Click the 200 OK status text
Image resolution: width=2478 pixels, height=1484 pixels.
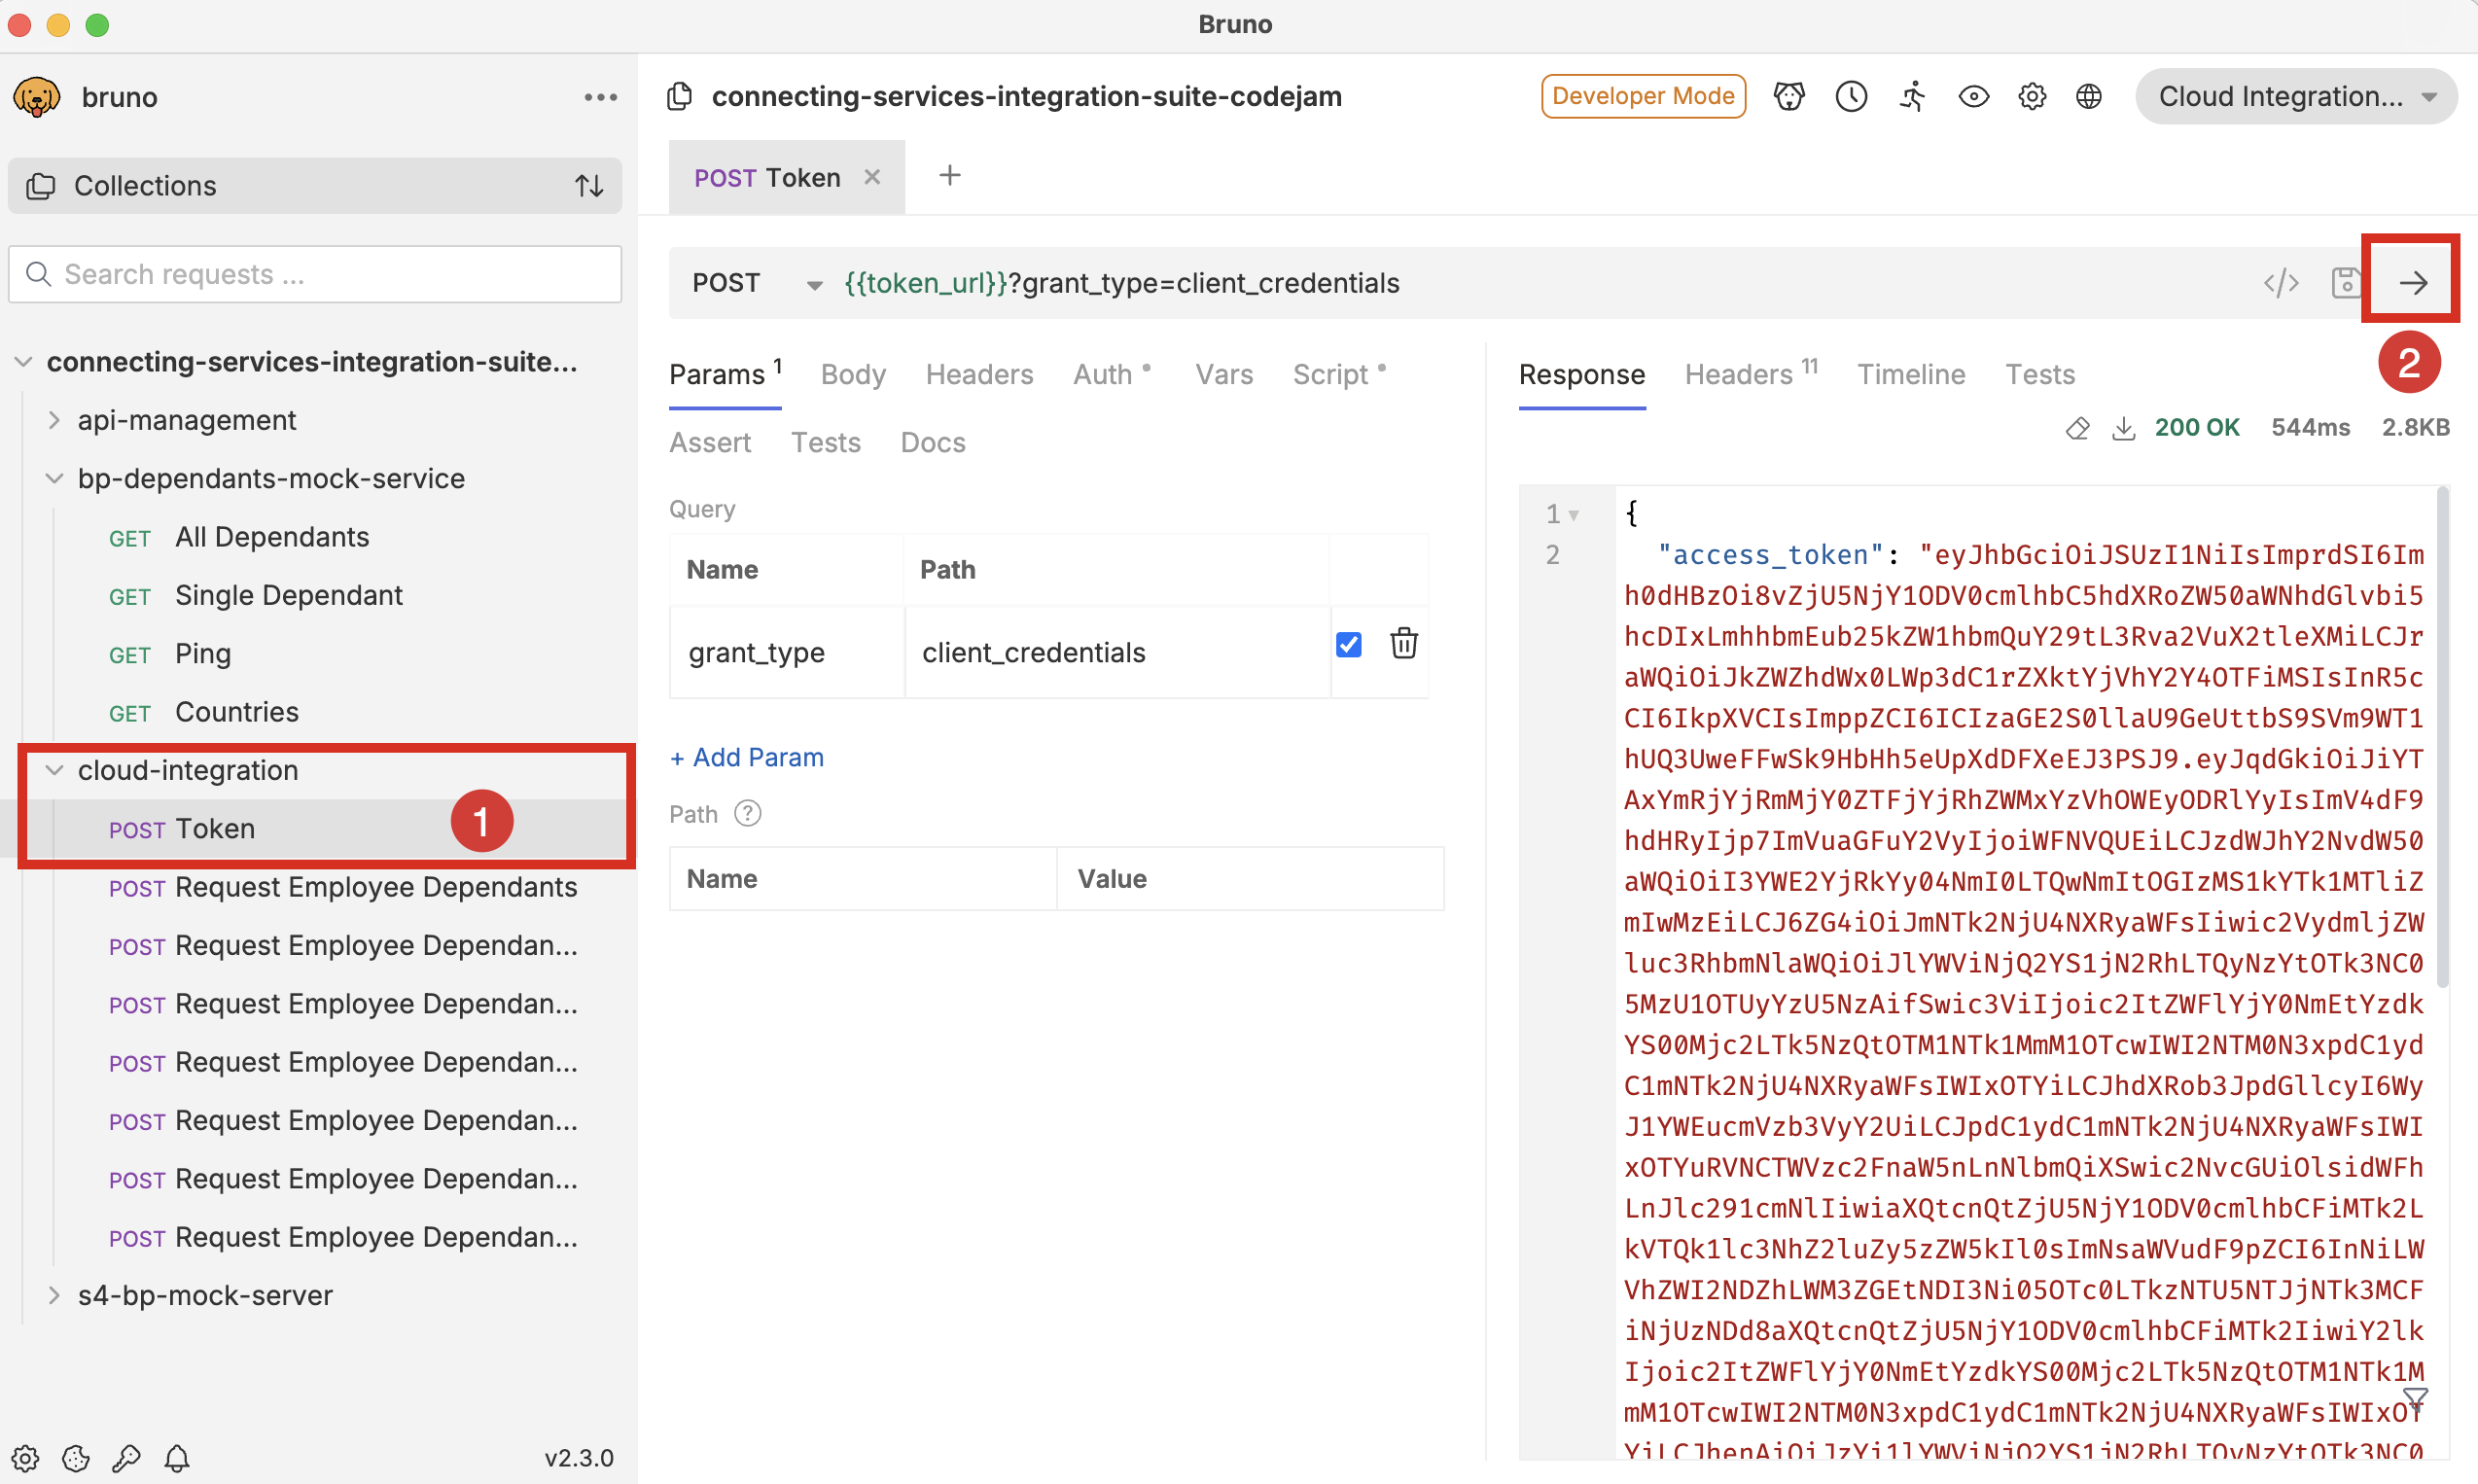tap(2196, 428)
